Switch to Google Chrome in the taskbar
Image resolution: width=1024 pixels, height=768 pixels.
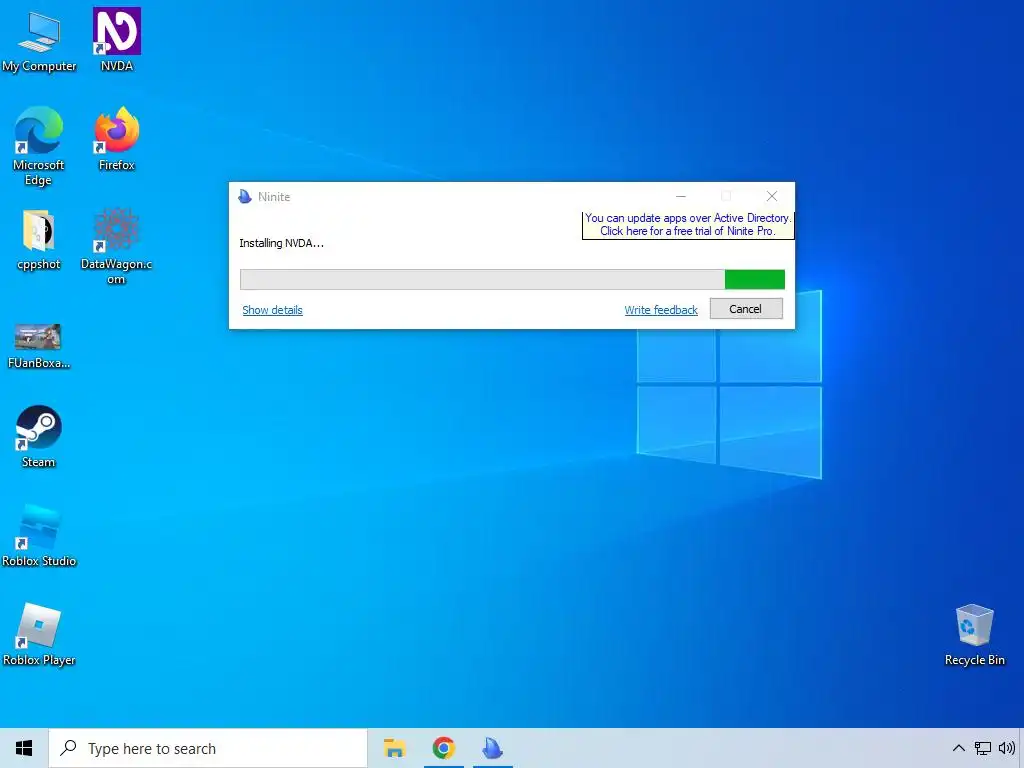click(443, 748)
